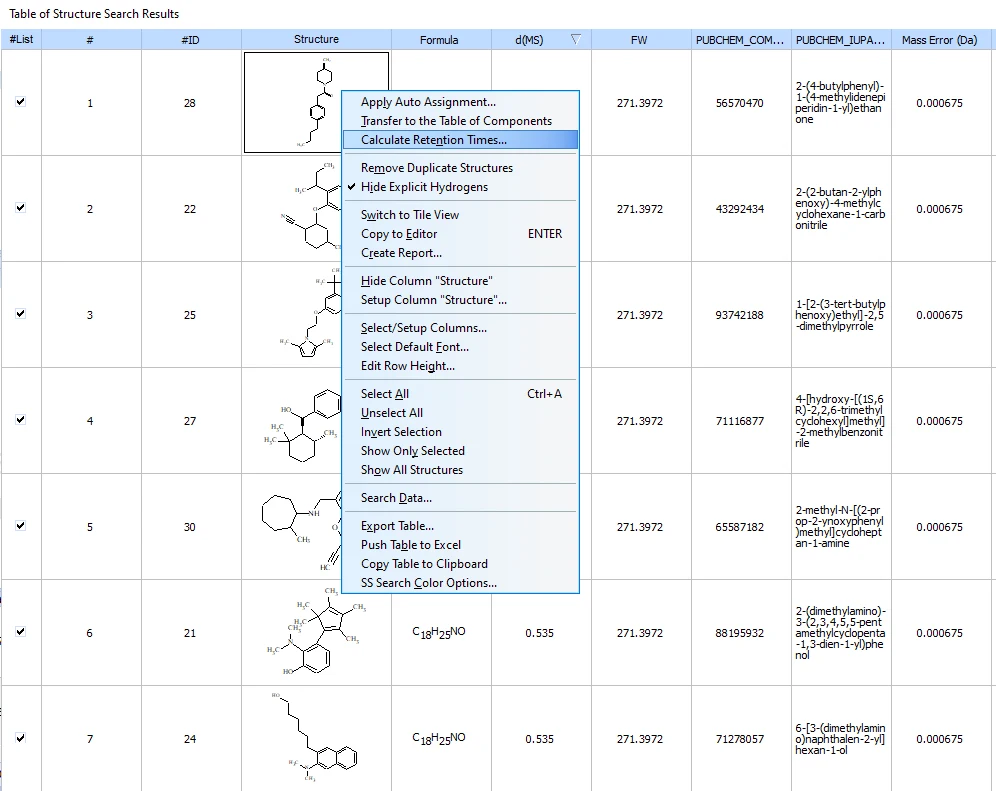Click the d(MS) column sort arrow icon
996x791 pixels.
coord(575,39)
